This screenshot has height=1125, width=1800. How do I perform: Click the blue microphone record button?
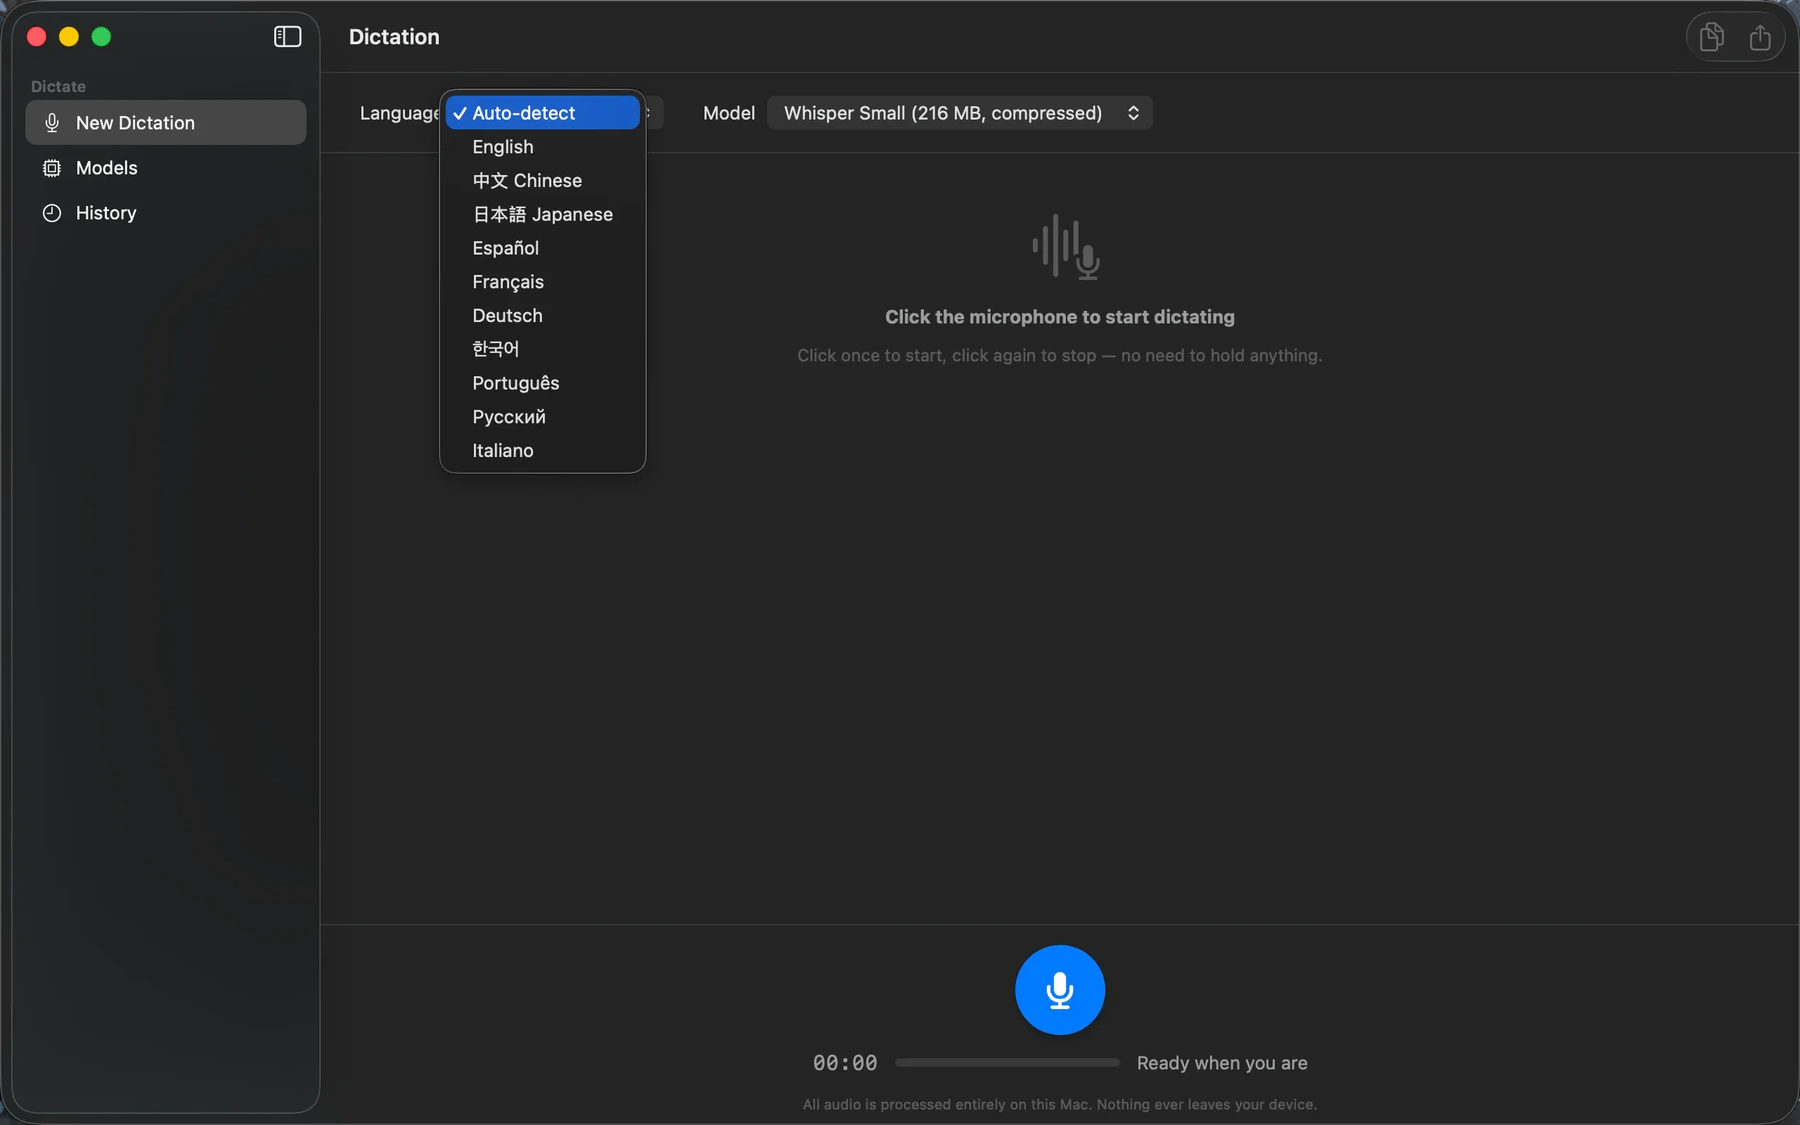1060,989
